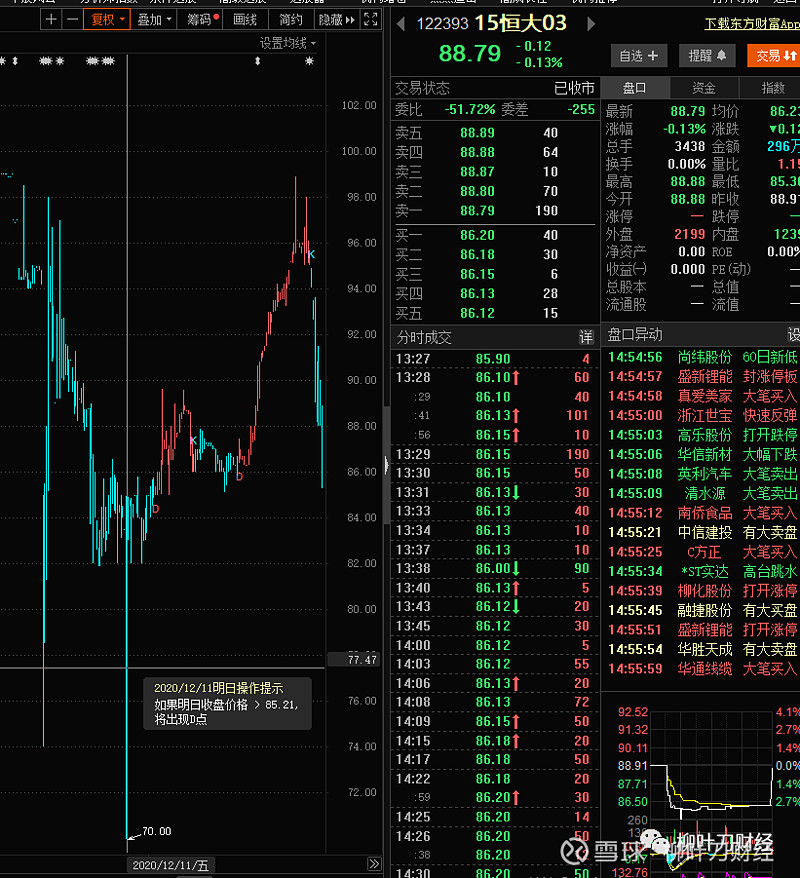The image size is (800, 878).
Task: Go to previous stock with left arrow
Action: pyautogui.click(x=401, y=23)
